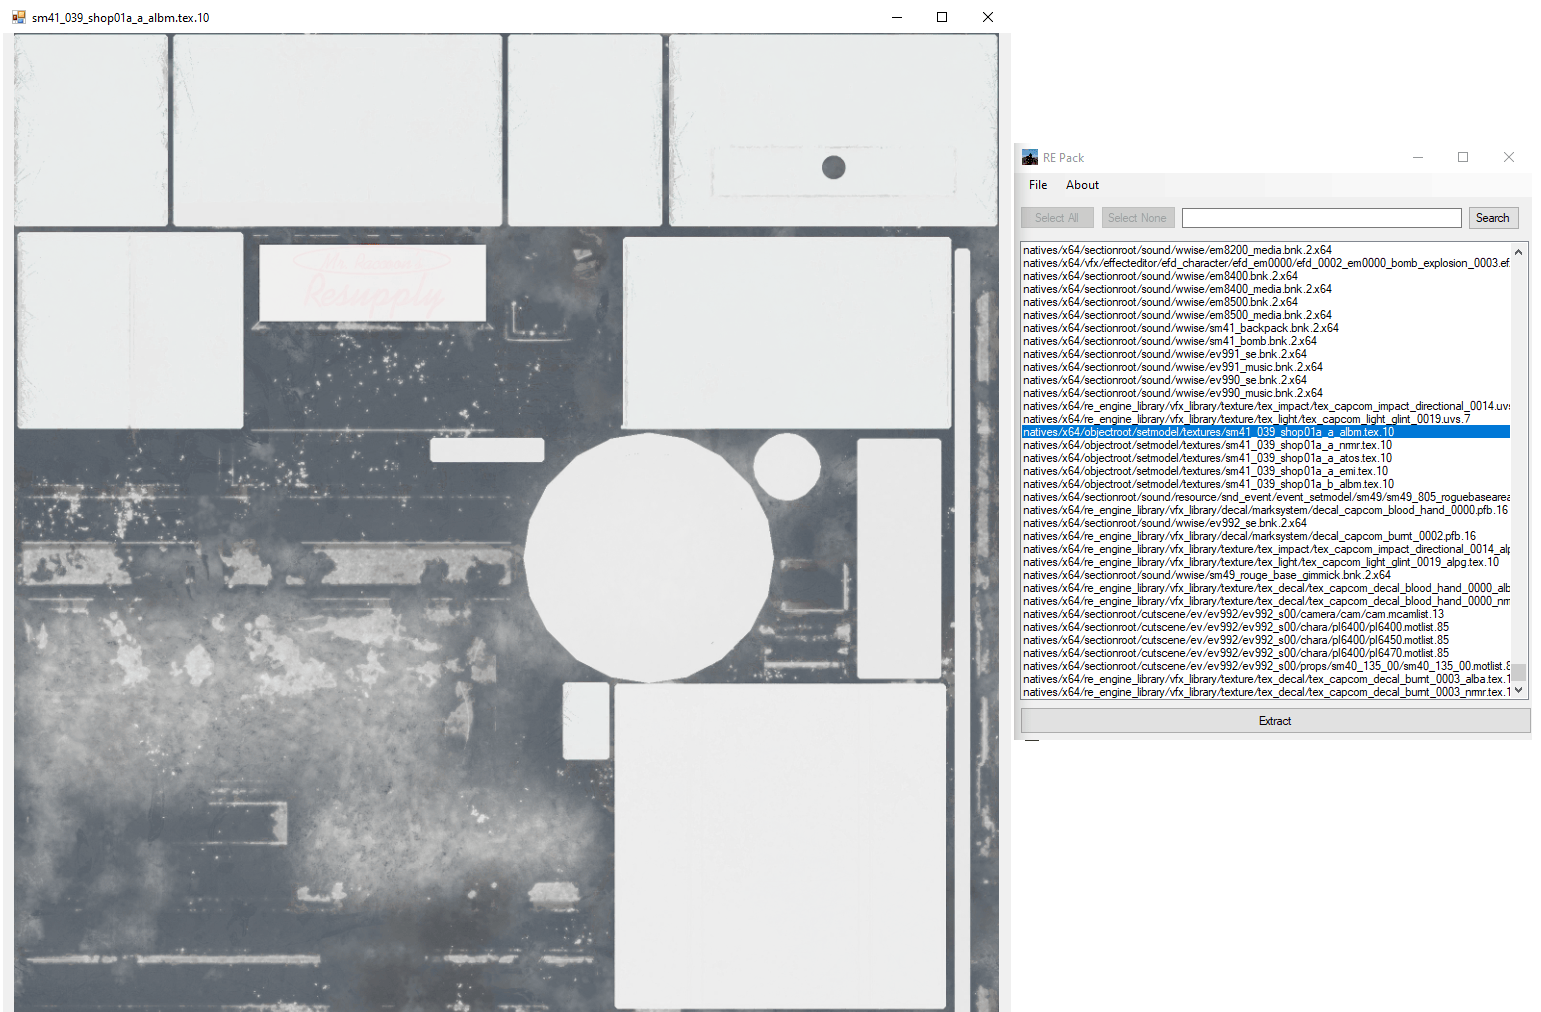Image resolution: width=1541 pixels, height=1012 pixels.
Task: Click the file list scrollbar thumb
Action: coord(1518,671)
